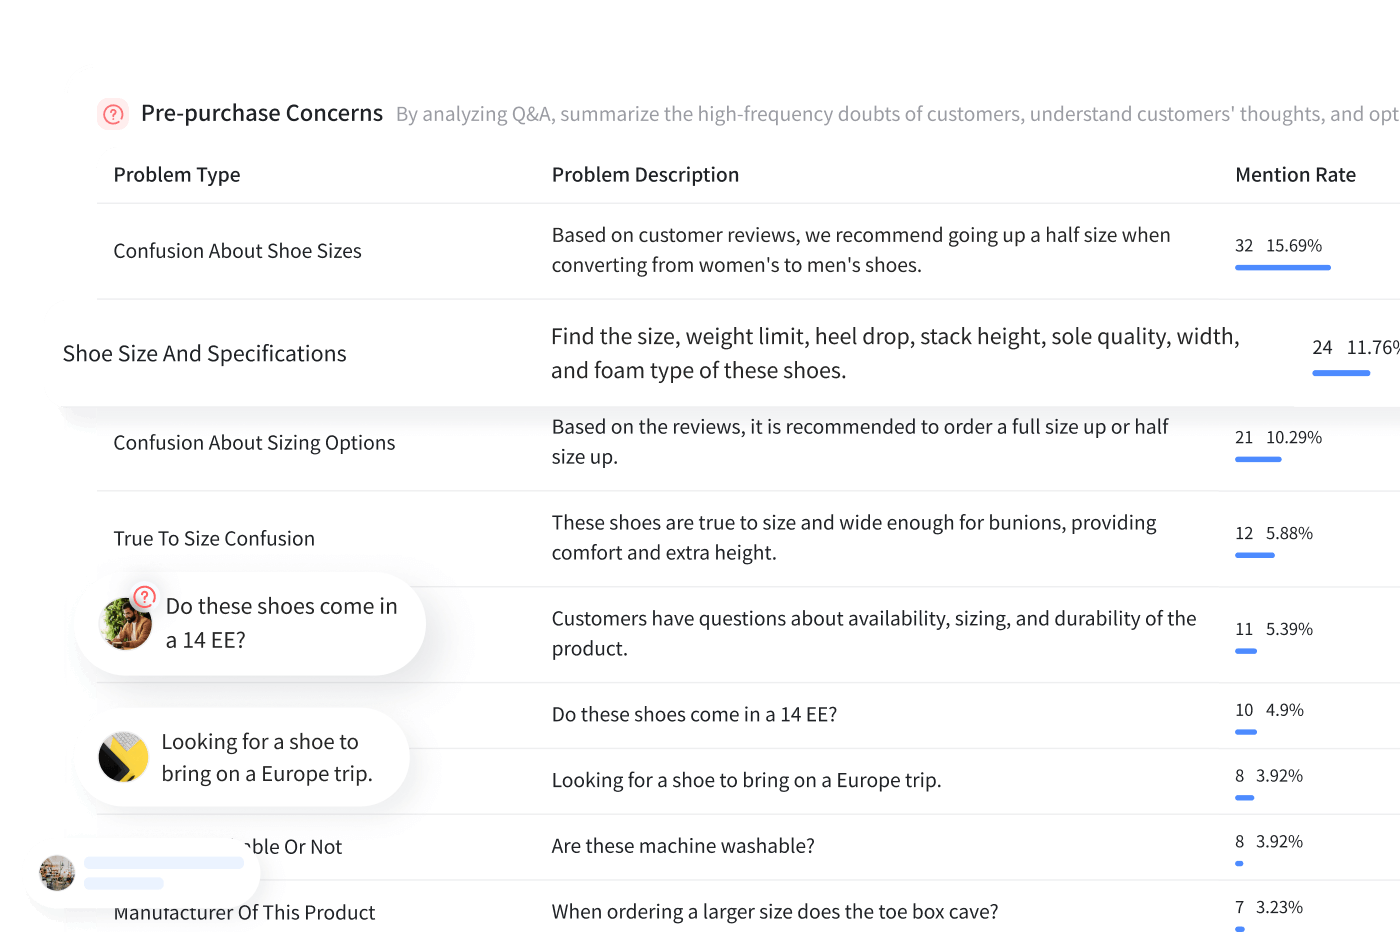Select the Shoe Size And Specifications row
1400x932 pixels.
[x=204, y=354]
